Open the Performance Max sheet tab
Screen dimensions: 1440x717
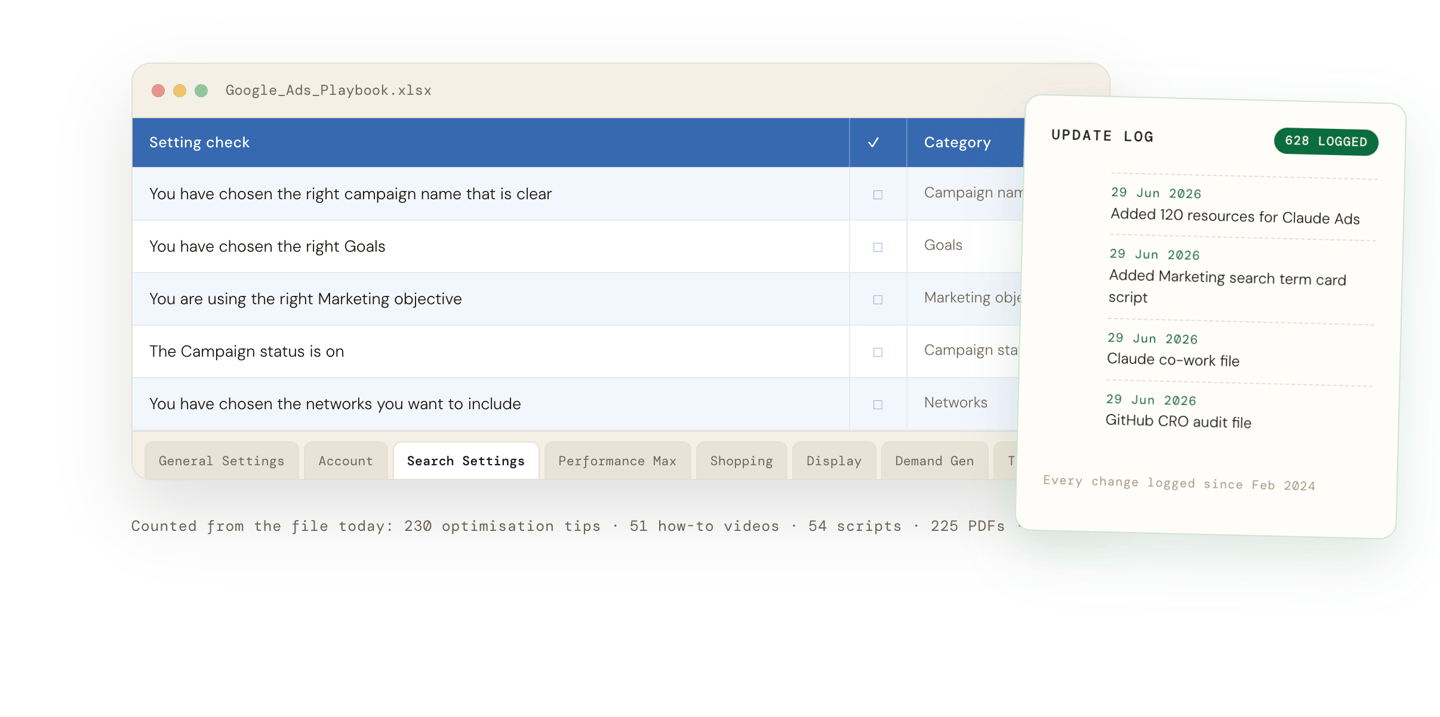617,461
